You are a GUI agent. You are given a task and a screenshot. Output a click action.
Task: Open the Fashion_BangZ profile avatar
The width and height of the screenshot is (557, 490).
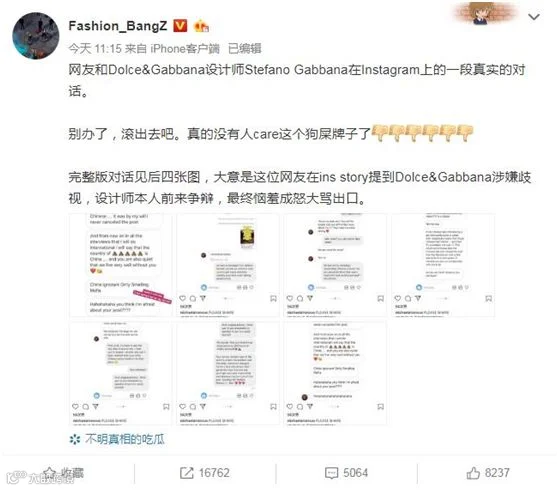36,36
